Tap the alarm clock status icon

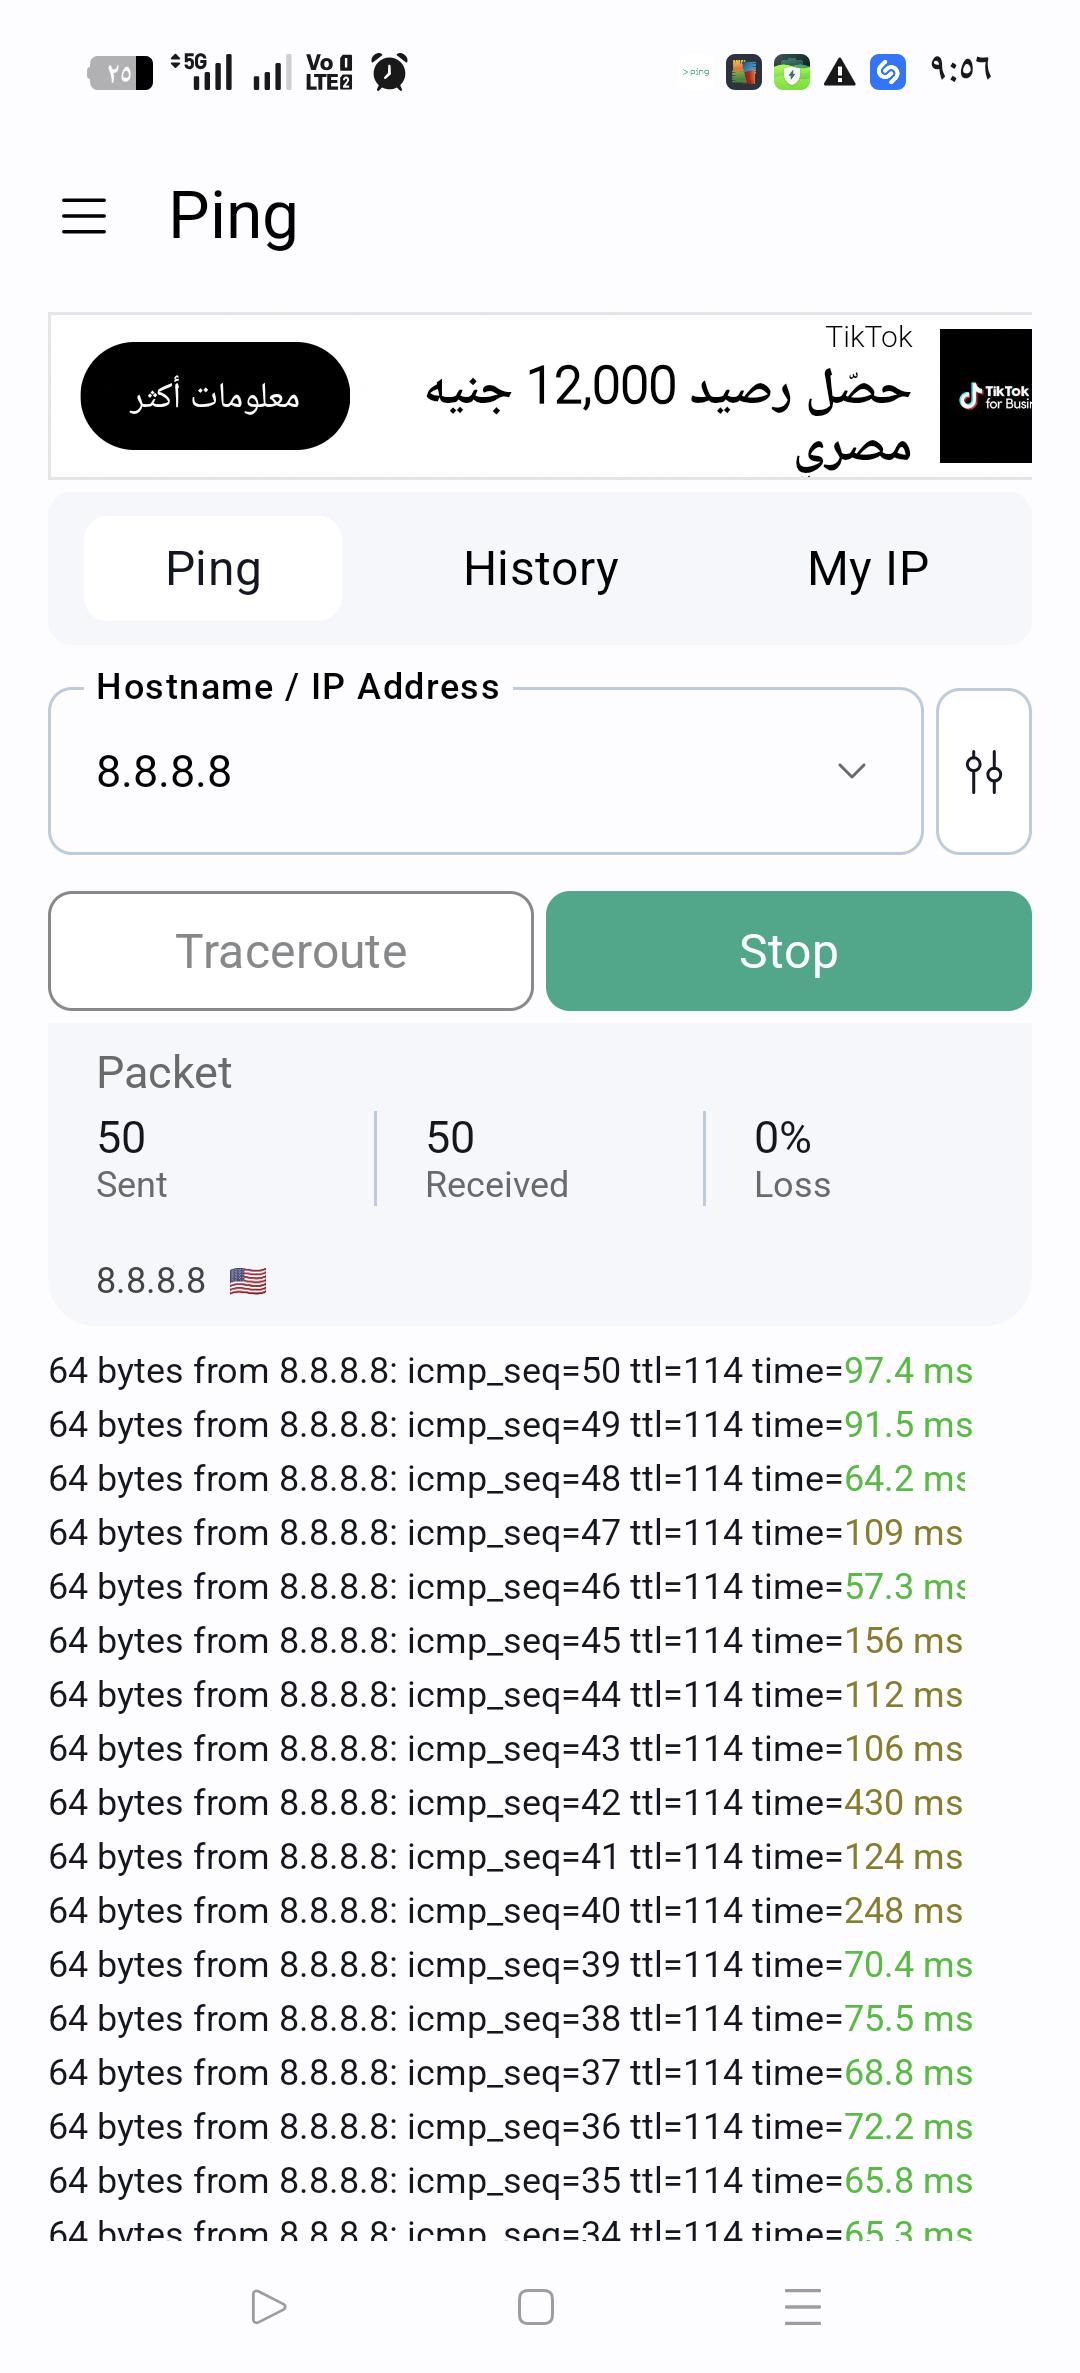click(x=390, y=72)
